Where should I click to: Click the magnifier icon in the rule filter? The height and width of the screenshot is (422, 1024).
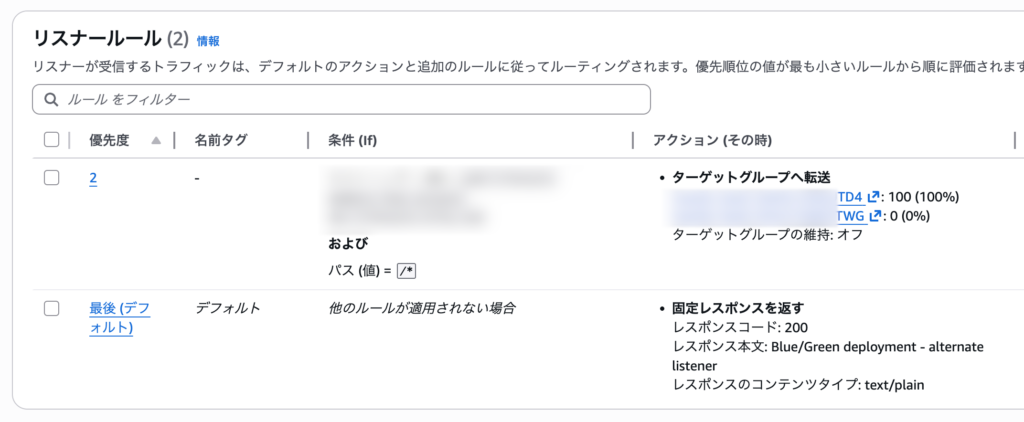[50, 100]
